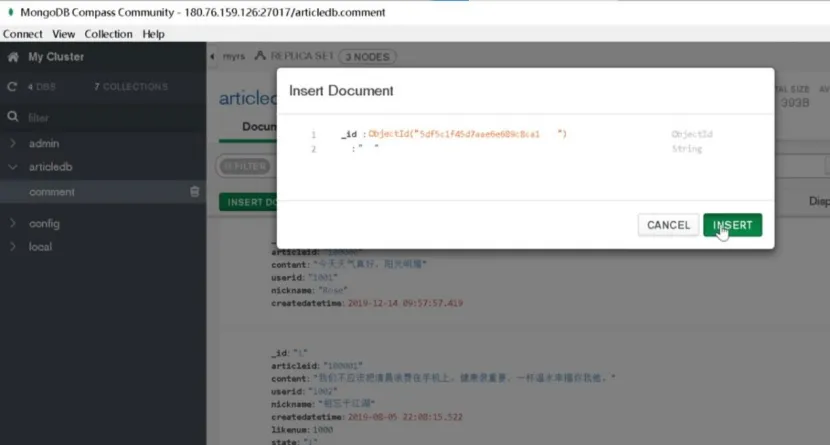This screenshot has width=830, height=445.
Task: Click the refresh databases icon
Action: point(12,86)
